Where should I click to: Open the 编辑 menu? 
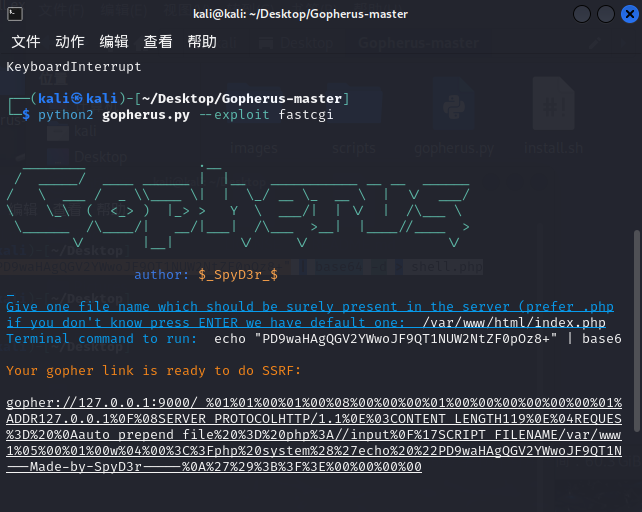pyautogui.click(x=114, y=41)
